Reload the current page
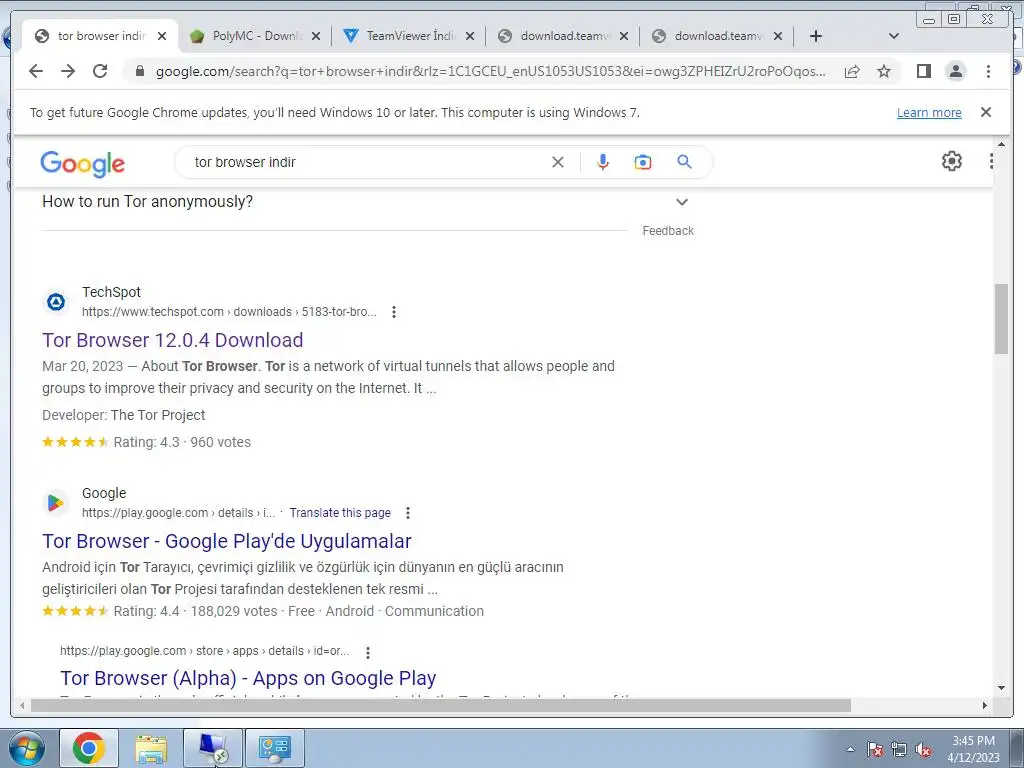1024x768 pixels. [100, 71]
